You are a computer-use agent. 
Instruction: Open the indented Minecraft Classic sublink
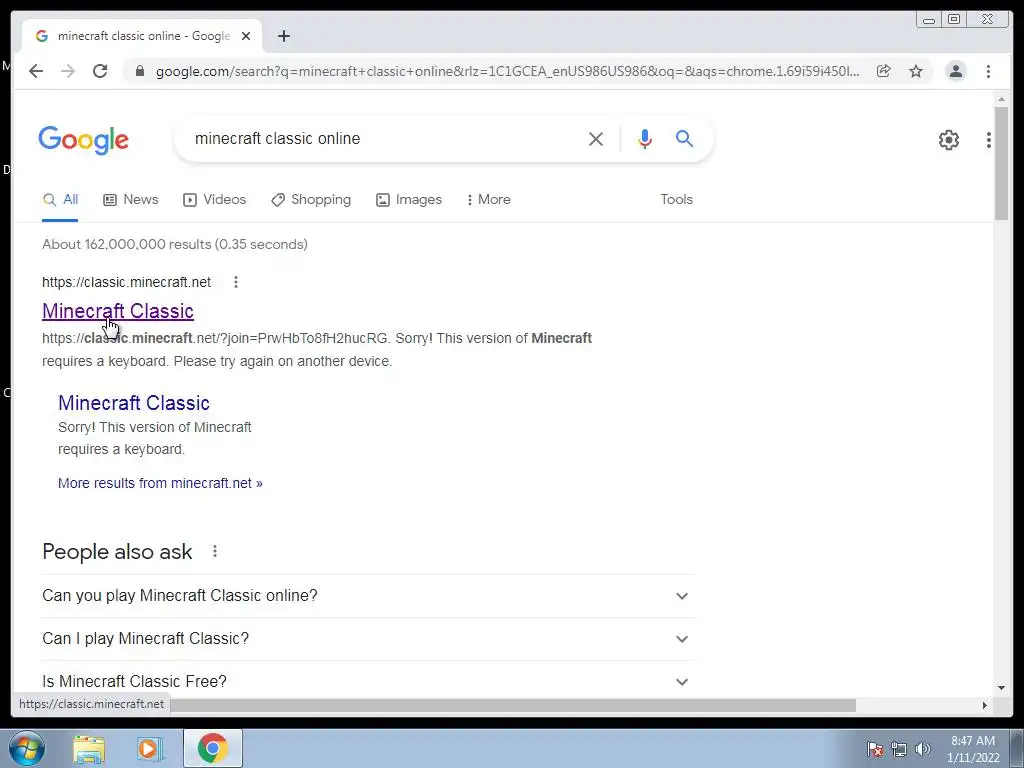[134, 403]
